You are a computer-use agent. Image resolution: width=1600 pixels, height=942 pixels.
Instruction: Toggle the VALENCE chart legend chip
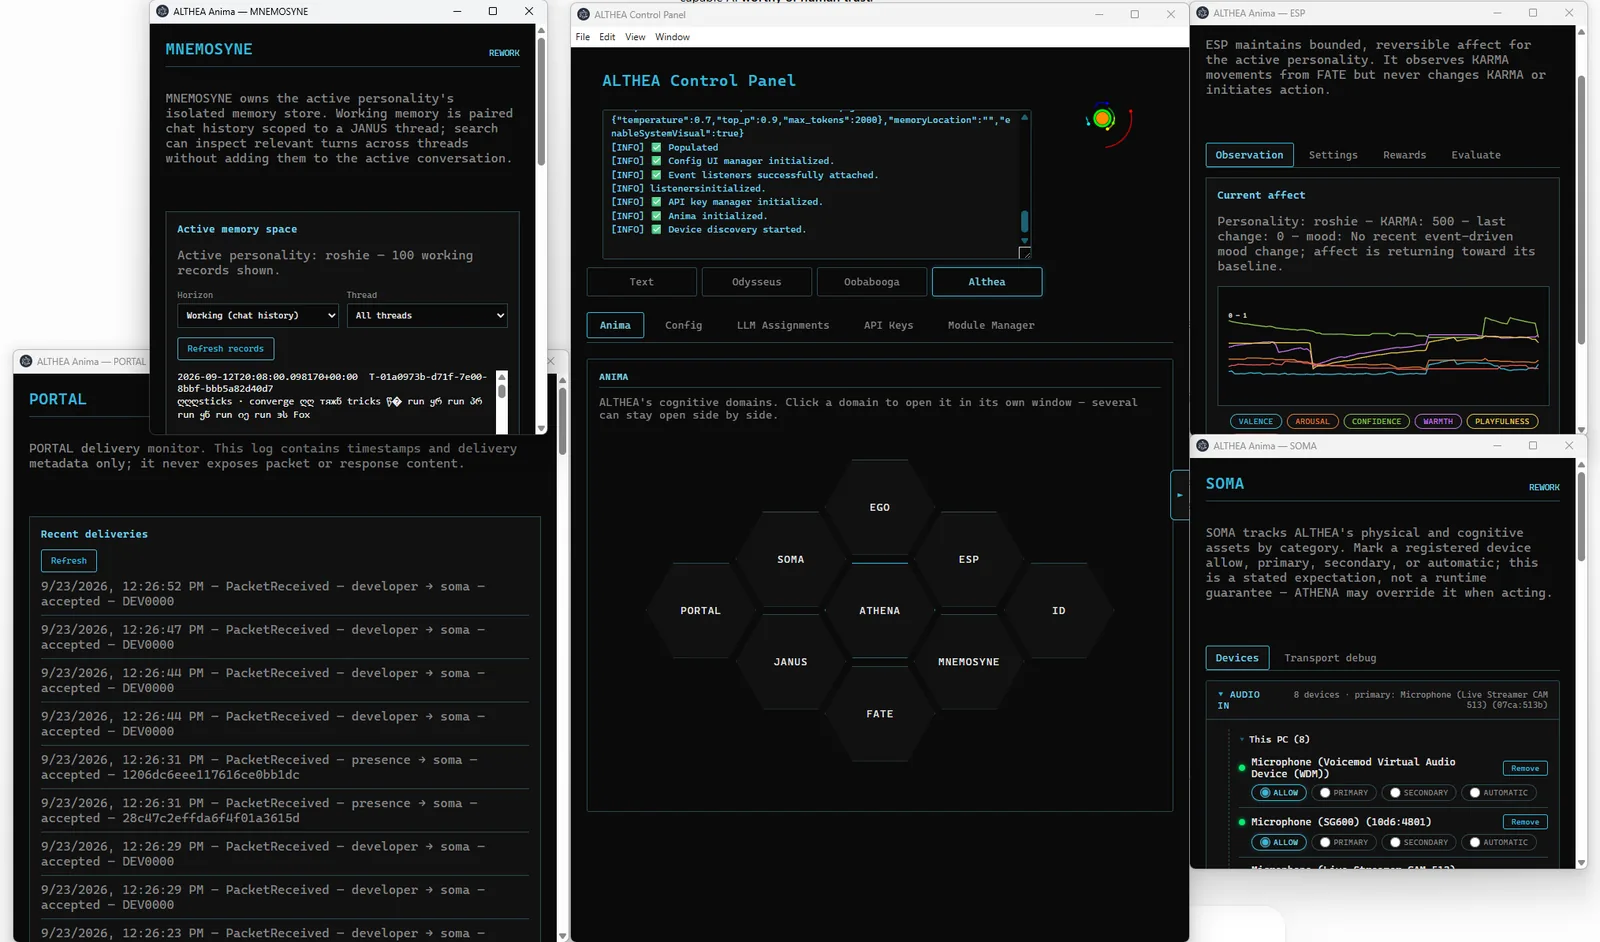1255,421
